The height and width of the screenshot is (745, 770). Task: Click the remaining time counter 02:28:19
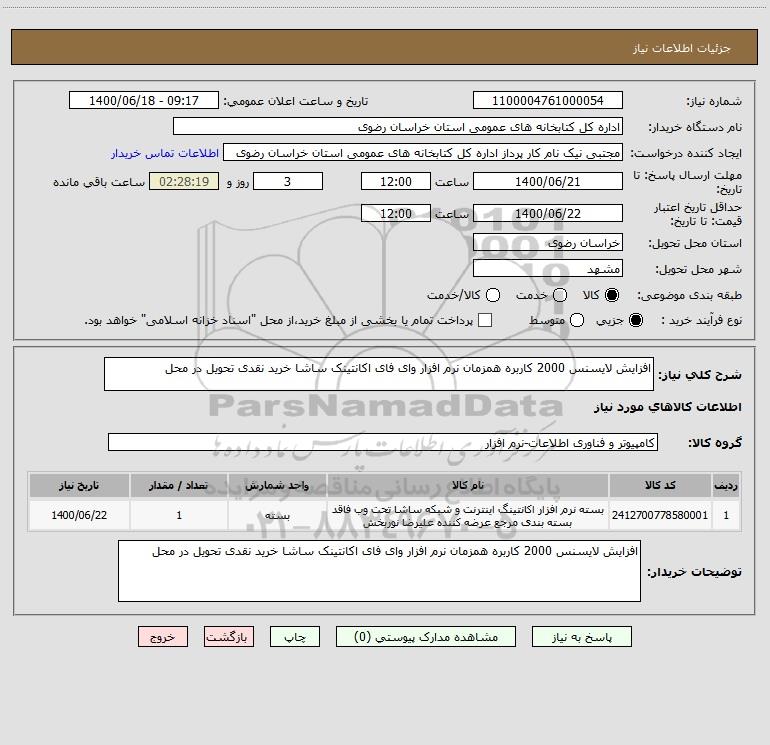[184, 182]
